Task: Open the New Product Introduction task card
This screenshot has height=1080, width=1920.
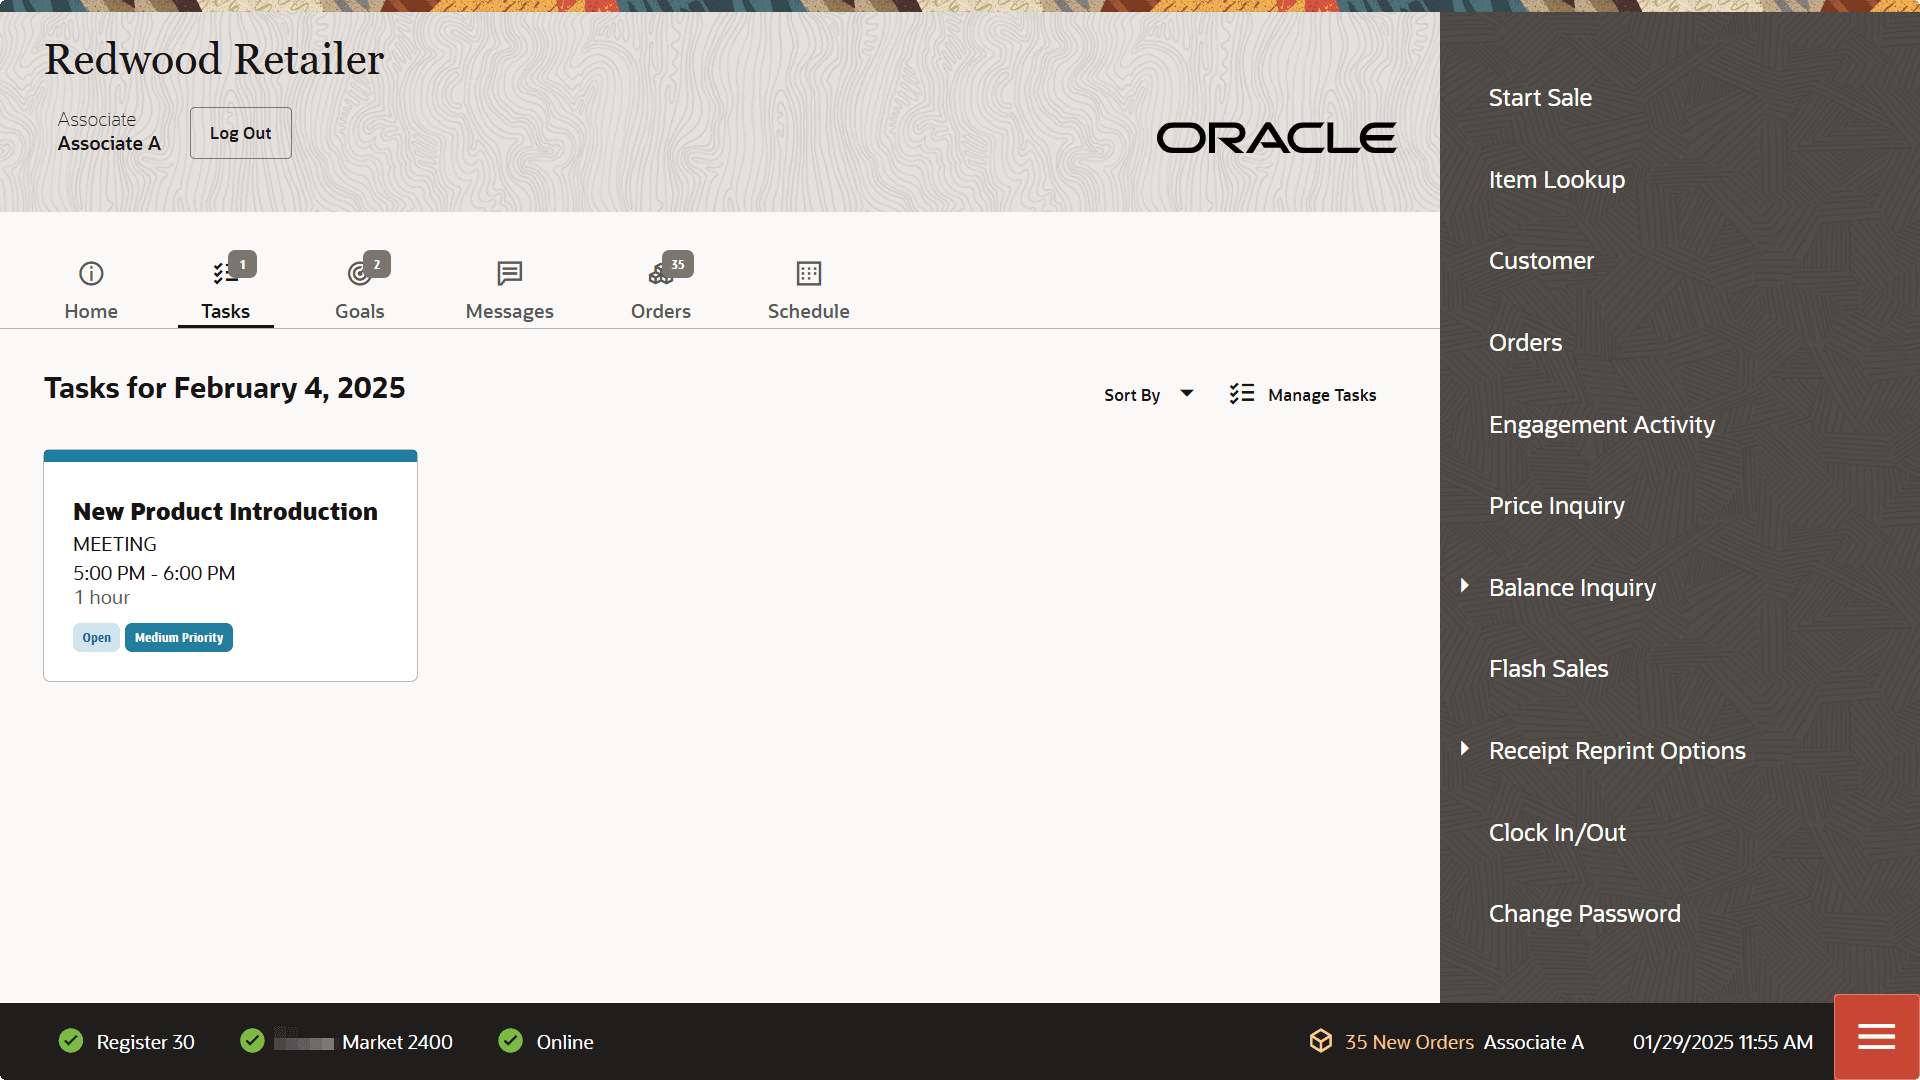Action: (x=230, y=565)
